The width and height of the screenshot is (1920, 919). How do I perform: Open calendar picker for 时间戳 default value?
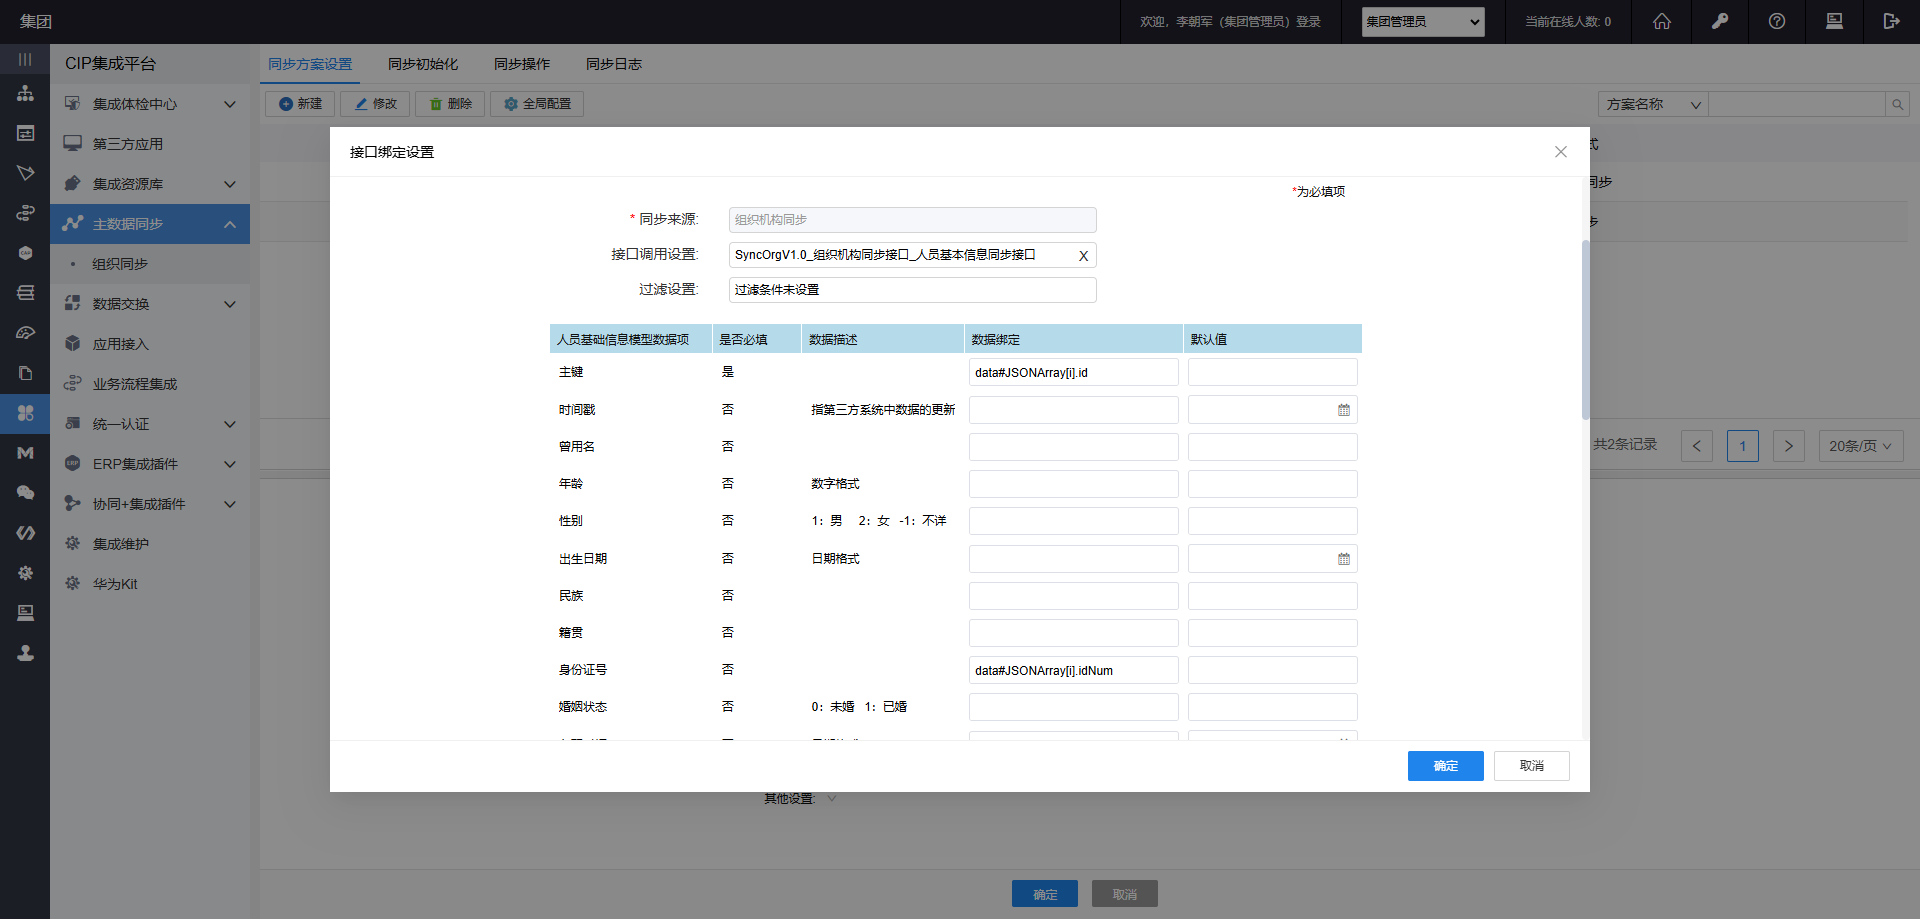click(x=1343, y=410)
